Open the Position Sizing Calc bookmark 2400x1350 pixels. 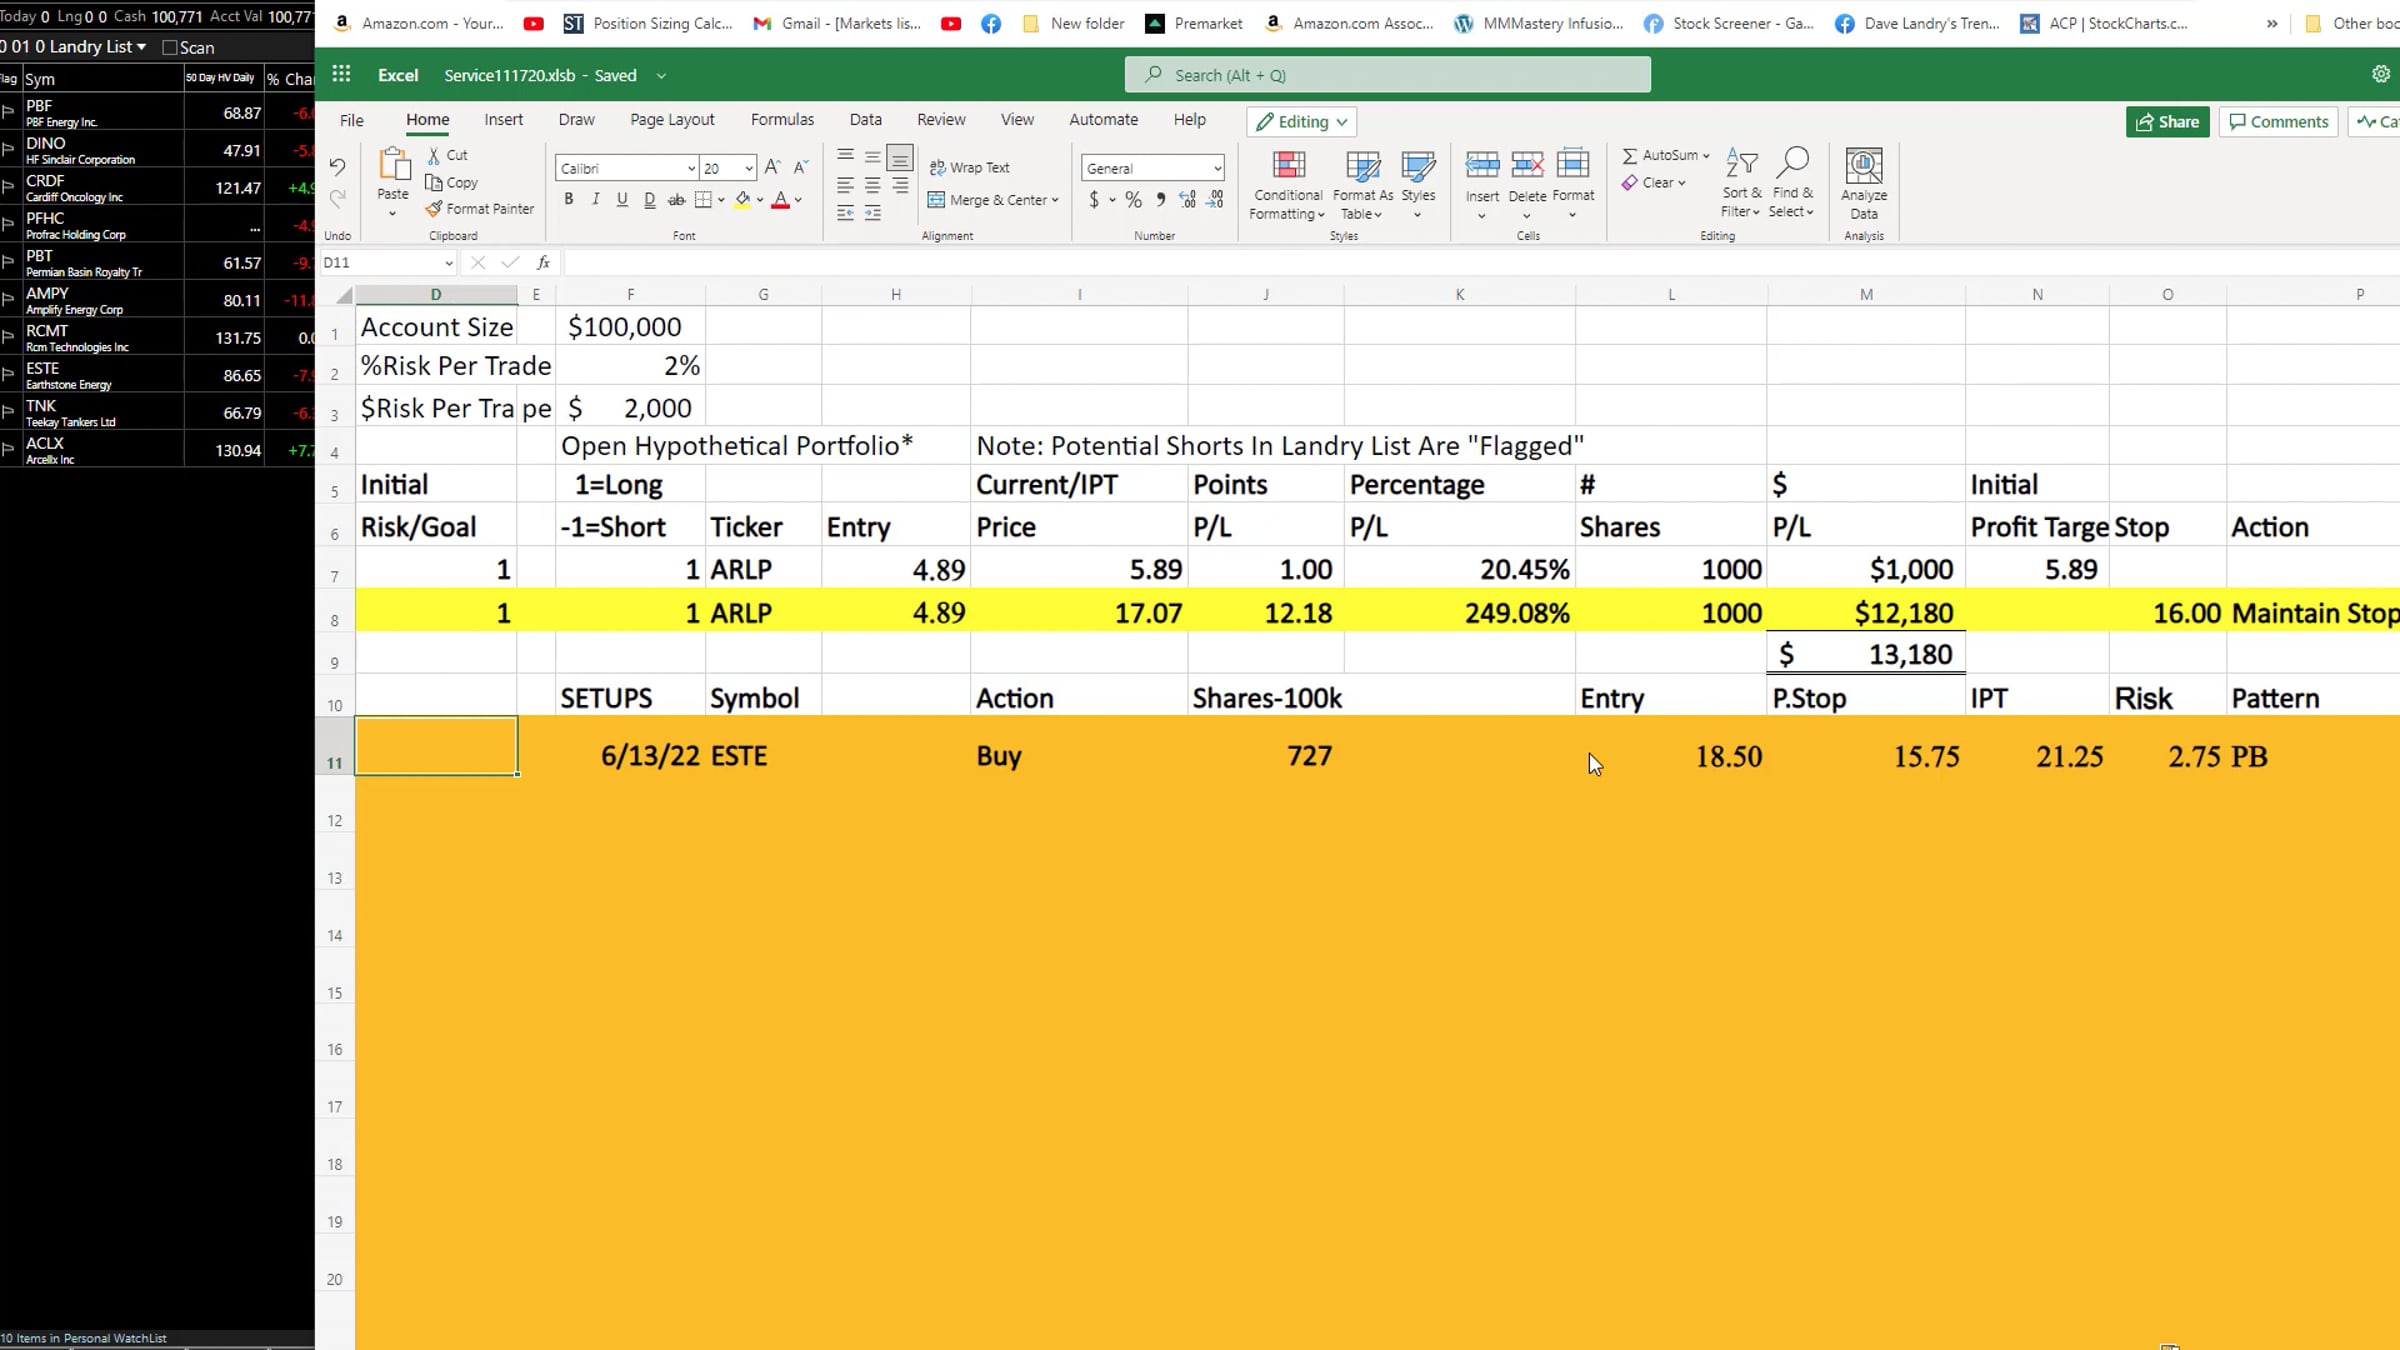pos(648,23)
